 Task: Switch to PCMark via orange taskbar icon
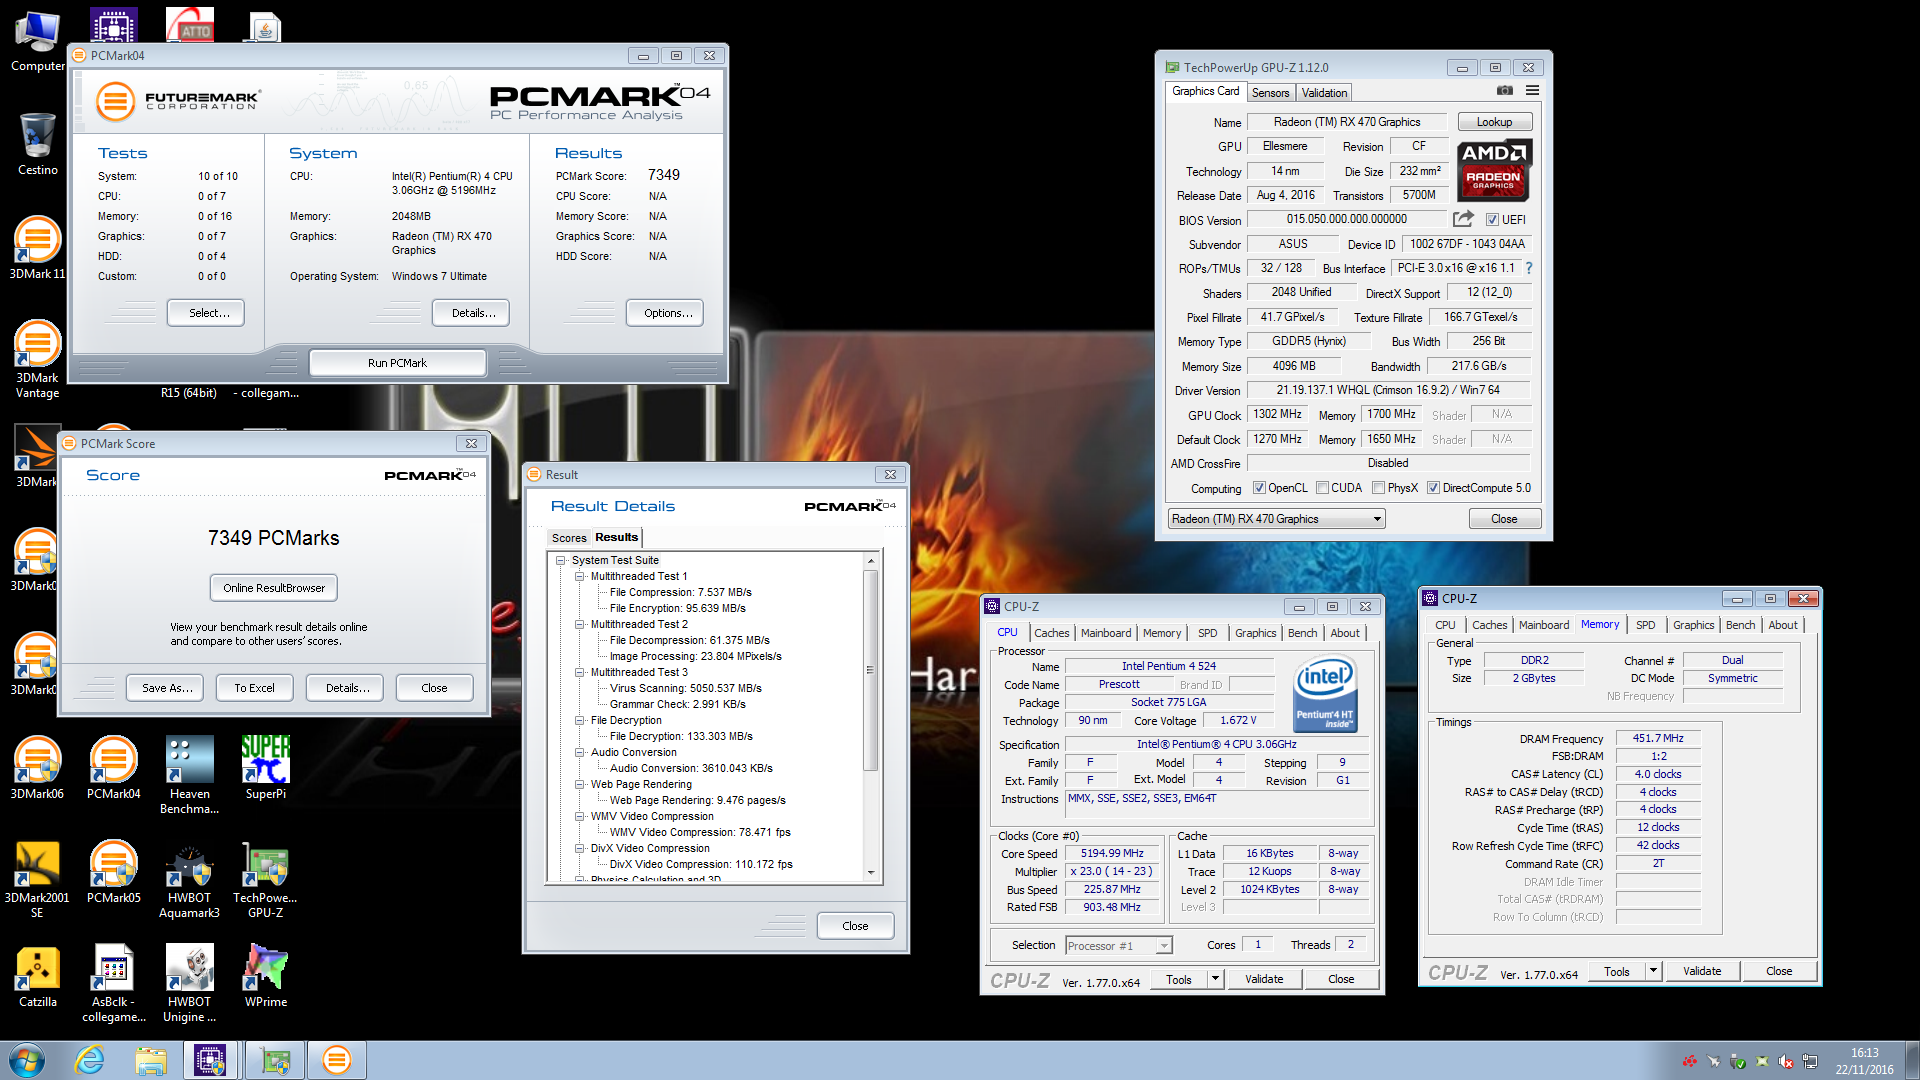(x=337, y=1060)
